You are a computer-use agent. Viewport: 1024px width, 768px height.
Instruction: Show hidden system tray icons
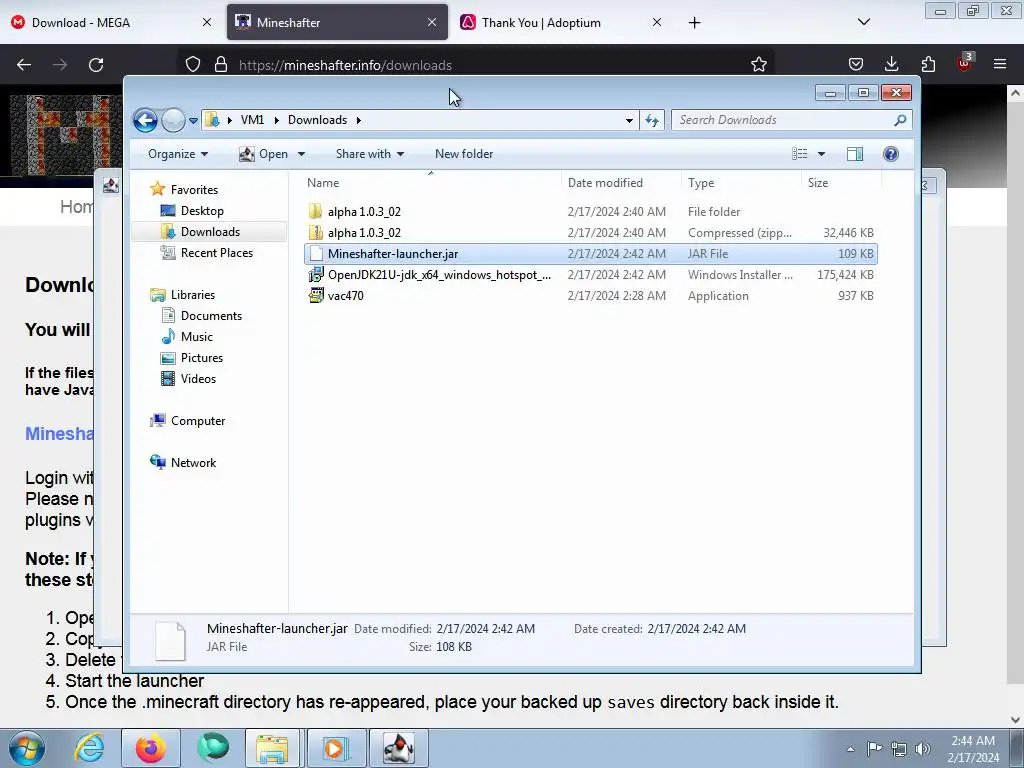click(x=850, y=749)
